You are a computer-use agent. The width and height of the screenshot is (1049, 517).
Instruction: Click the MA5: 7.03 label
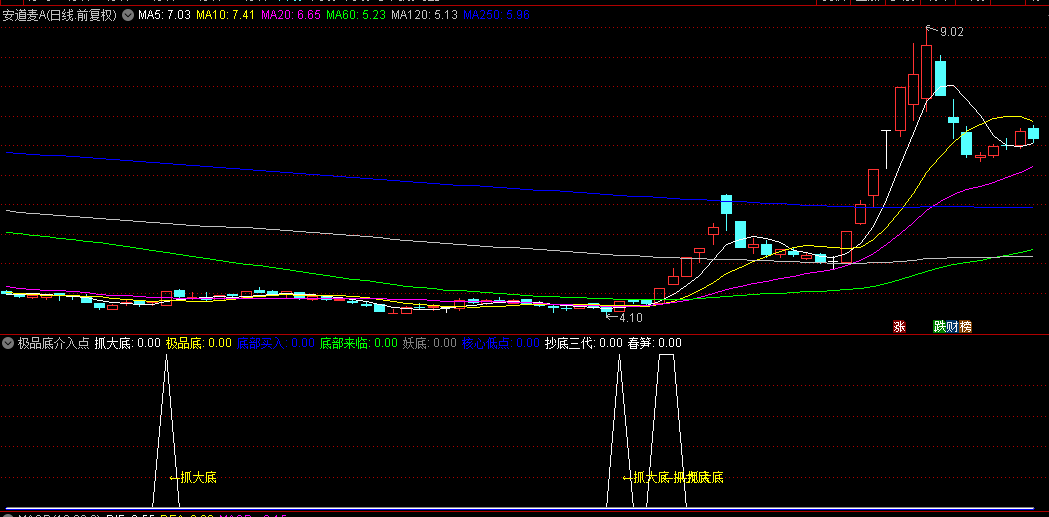point(165,15)
